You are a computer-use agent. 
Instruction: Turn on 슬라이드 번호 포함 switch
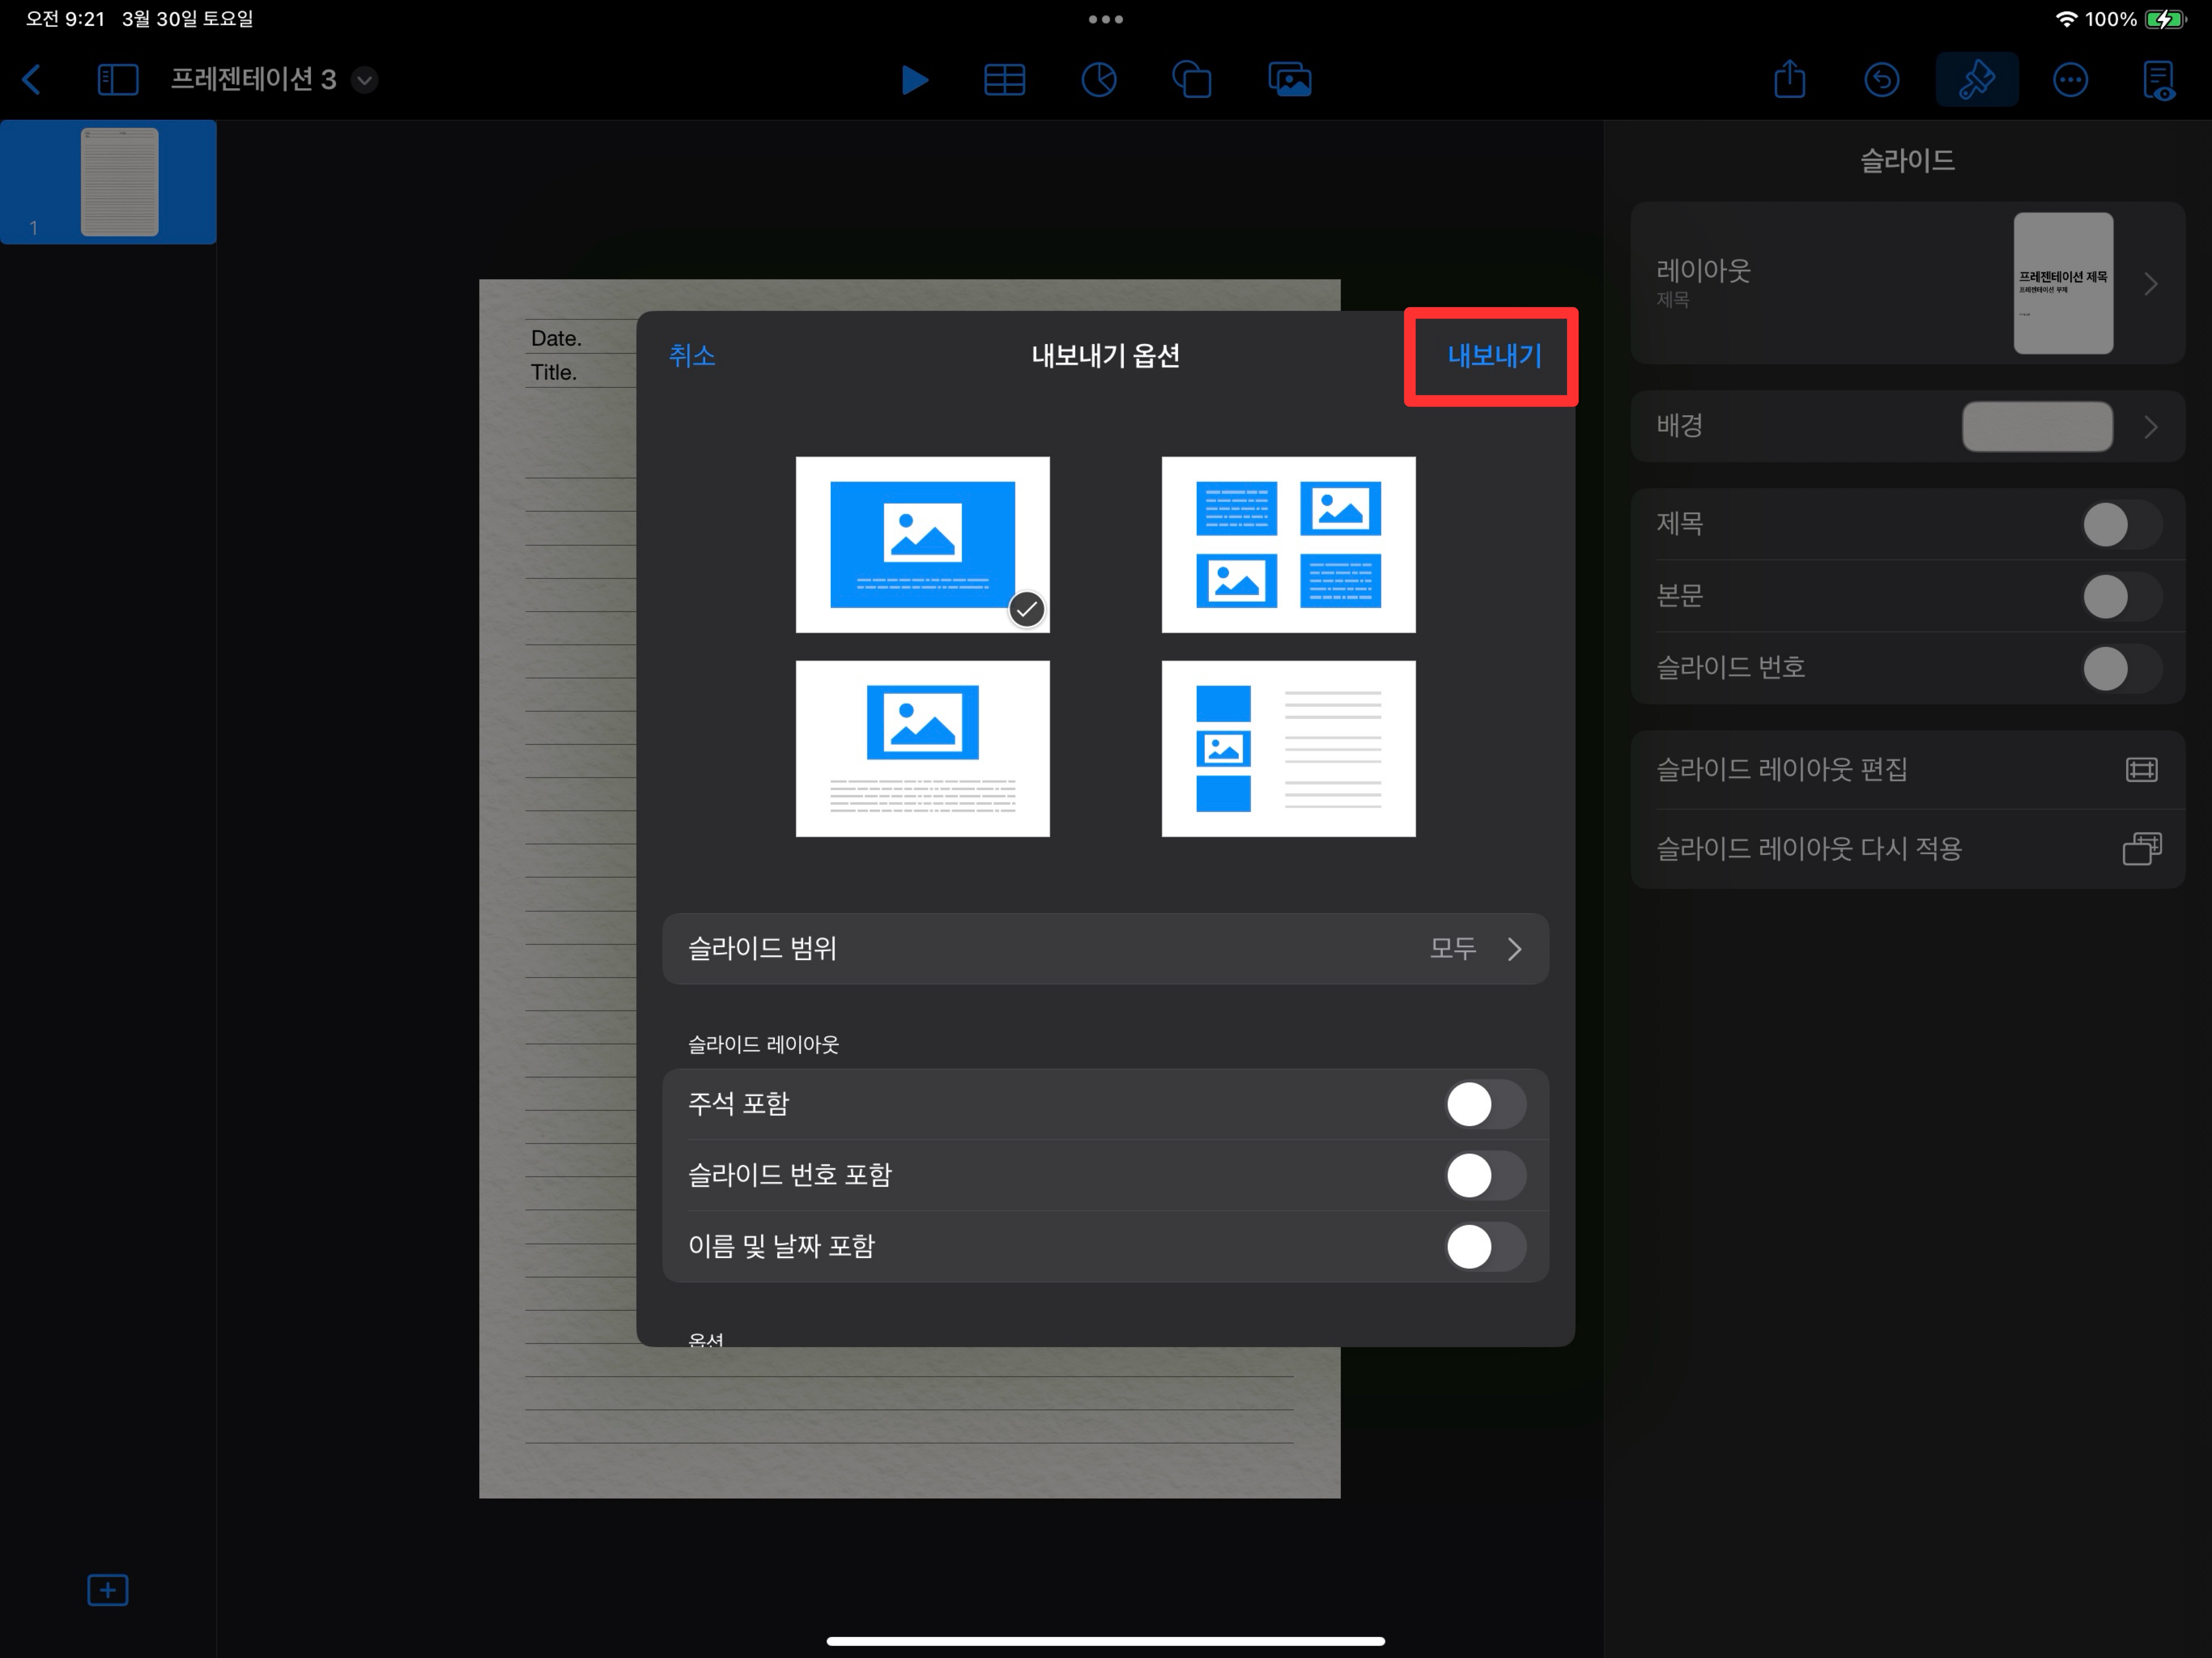click(1484, 1175)
